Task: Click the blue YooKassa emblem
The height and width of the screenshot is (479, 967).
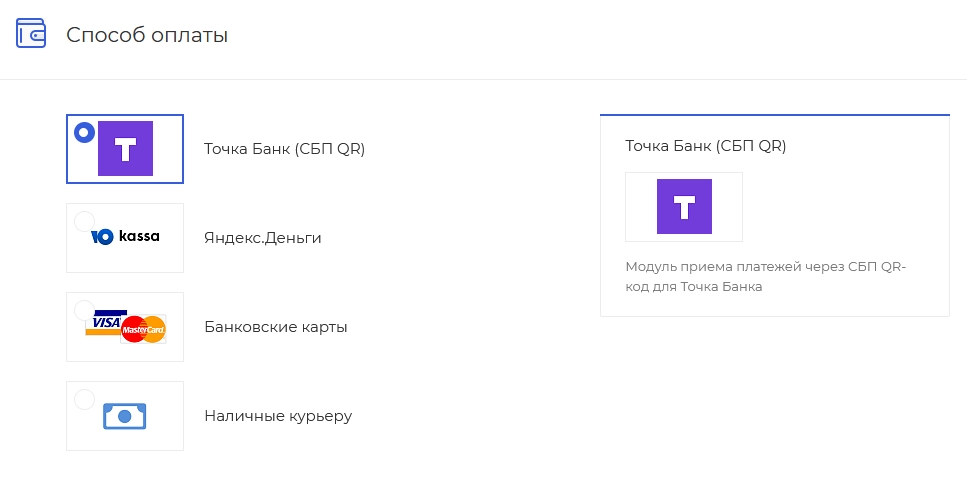Action: click(x=101, y=237)
